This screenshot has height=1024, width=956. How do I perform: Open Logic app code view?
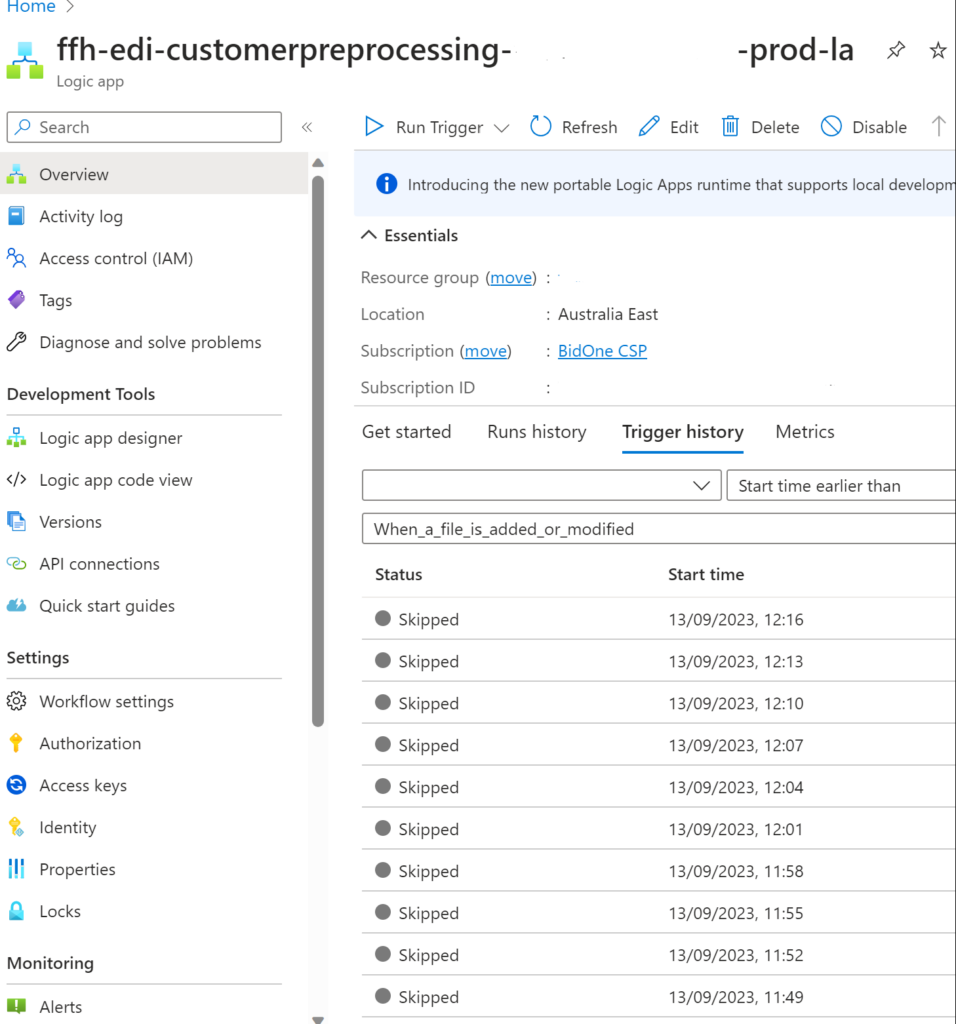click(116, 480)
